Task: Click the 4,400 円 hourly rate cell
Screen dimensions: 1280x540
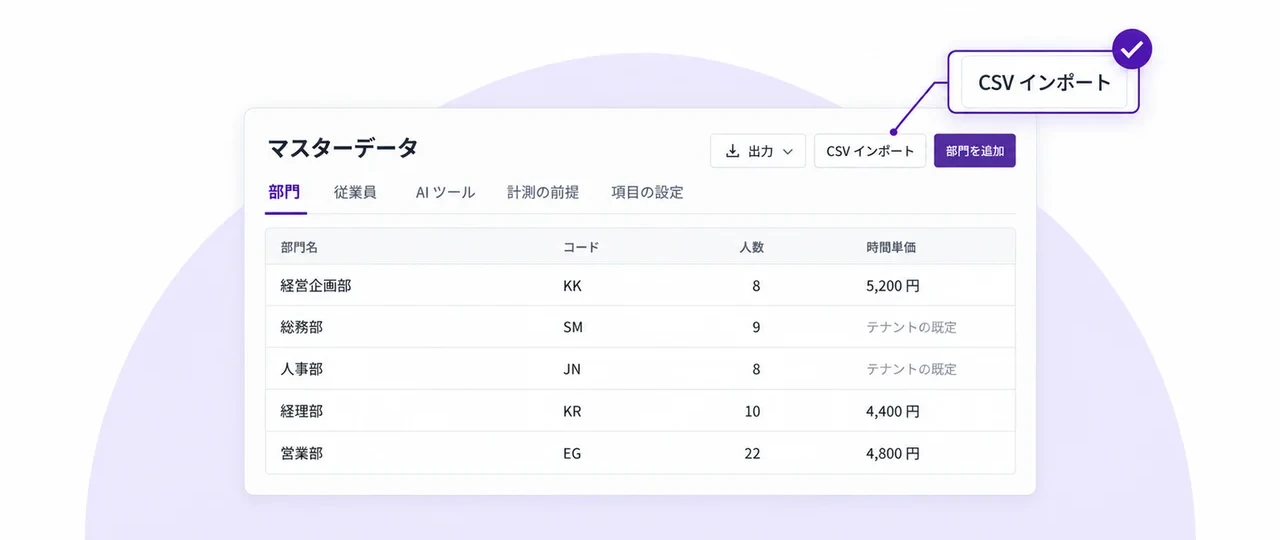Action: (893, 411)
